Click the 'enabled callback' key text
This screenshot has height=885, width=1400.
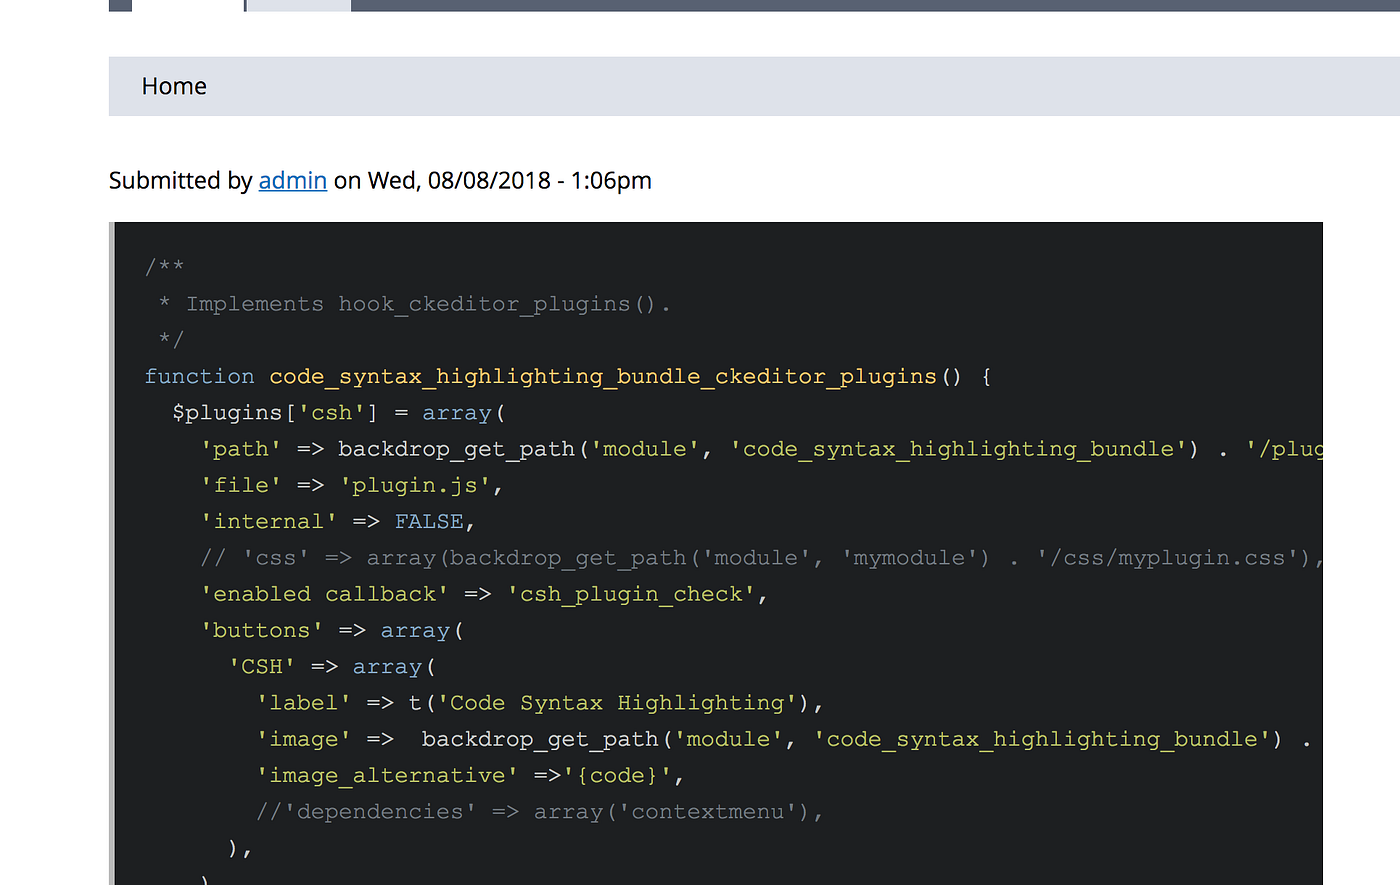322,593
